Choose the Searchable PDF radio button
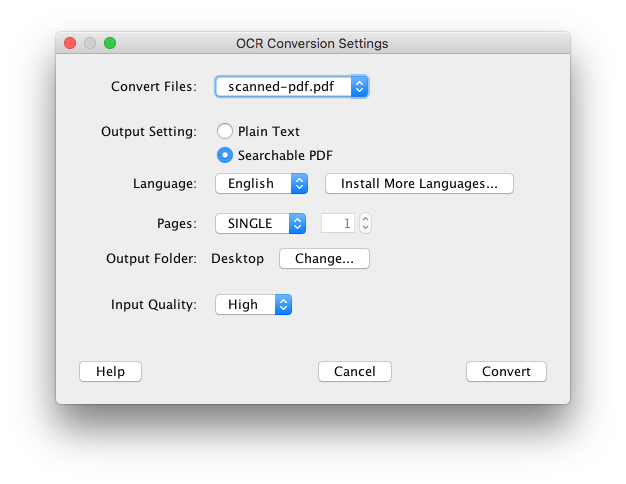 [x=225, y=155]
